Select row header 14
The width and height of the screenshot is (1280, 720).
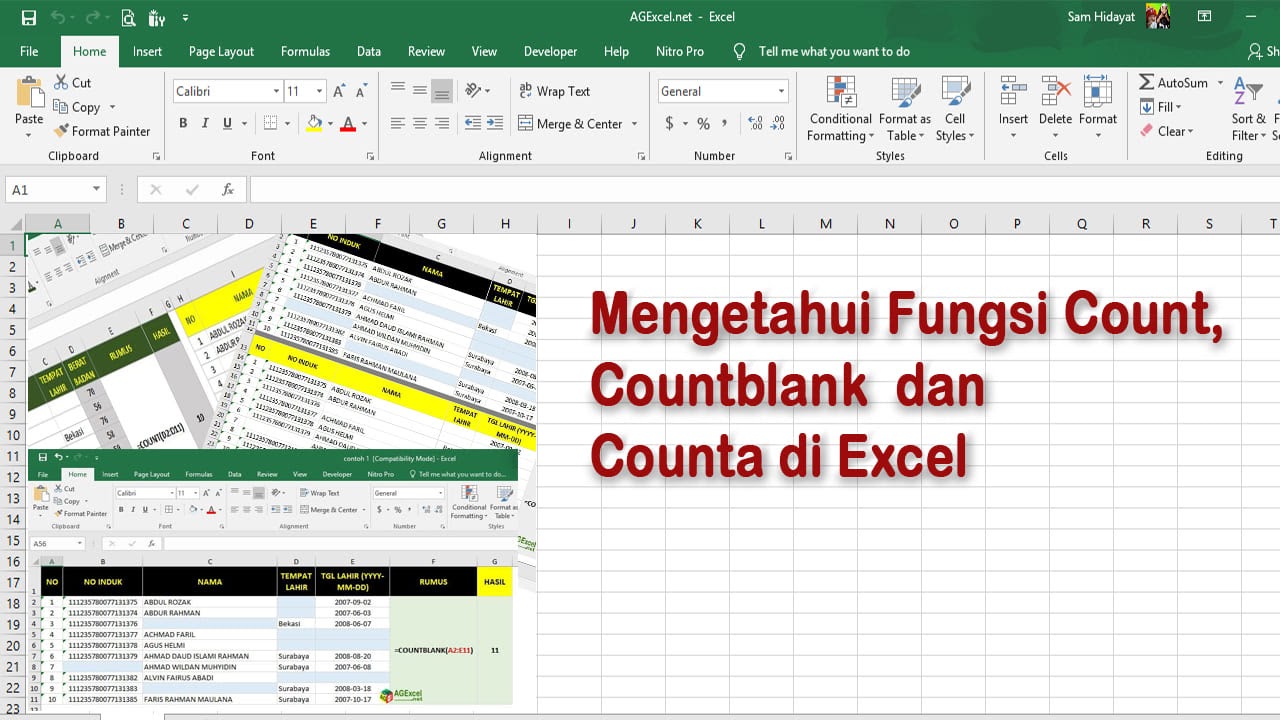point(13,519)
